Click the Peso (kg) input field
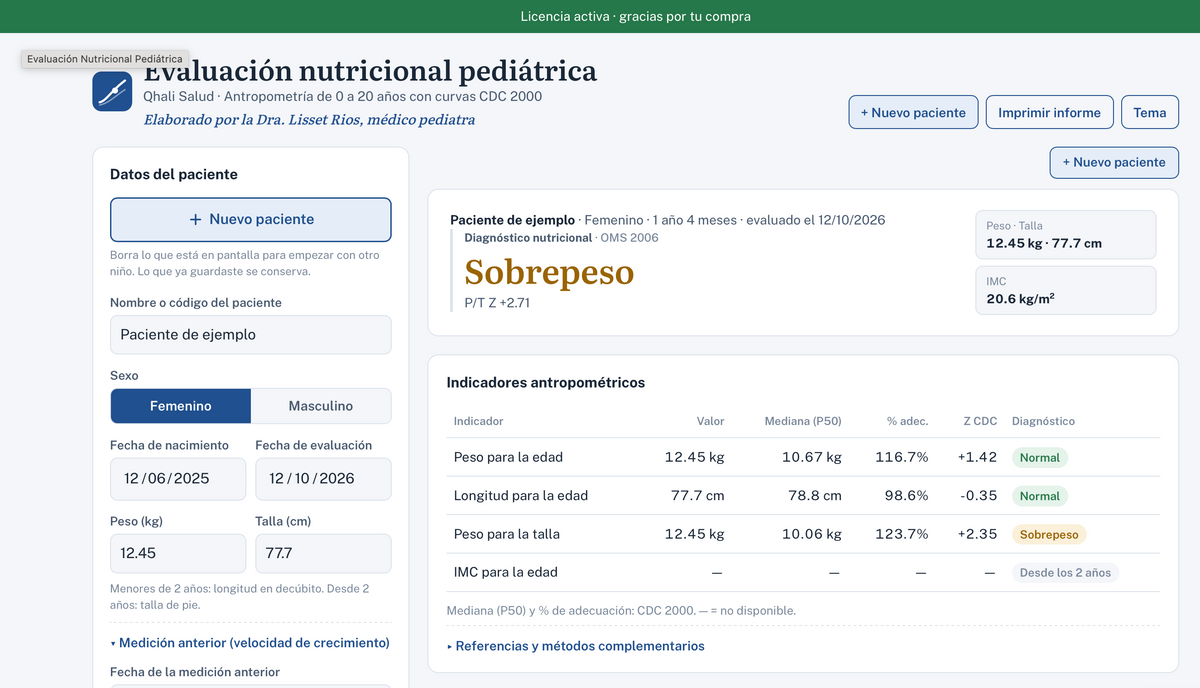 coord(178,553)
